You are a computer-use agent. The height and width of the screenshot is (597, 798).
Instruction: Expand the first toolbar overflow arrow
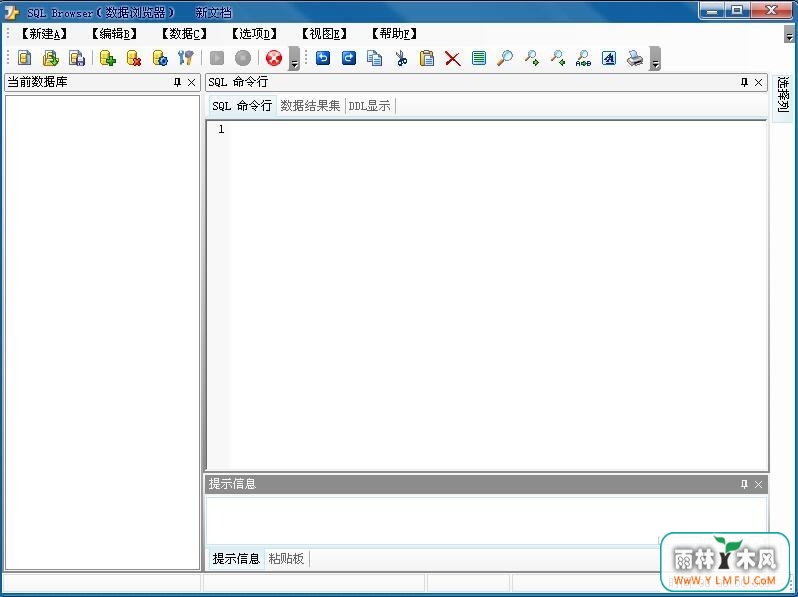tap(294, 59)
